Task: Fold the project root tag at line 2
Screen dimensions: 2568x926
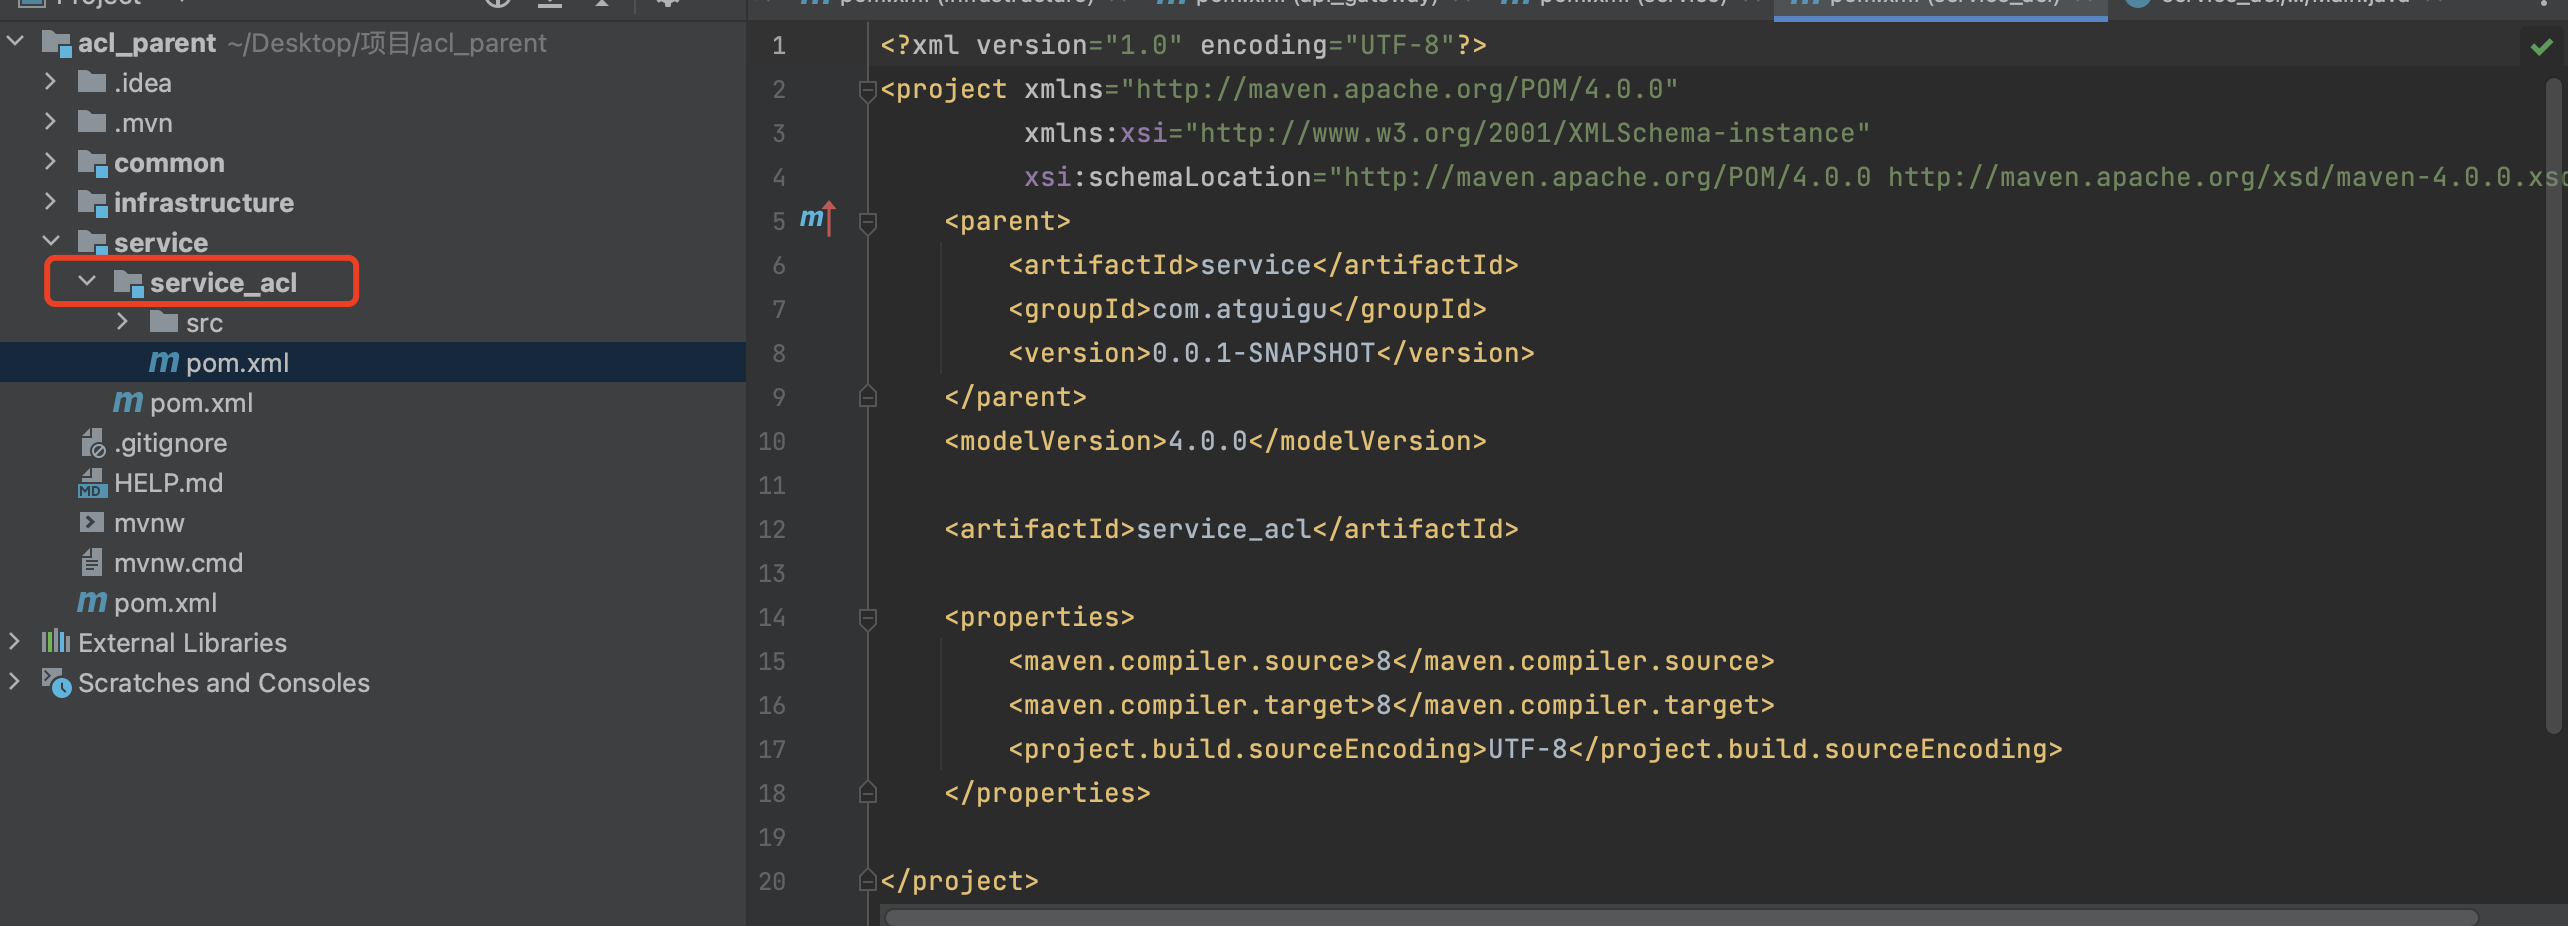Action: tap(868, 90)
